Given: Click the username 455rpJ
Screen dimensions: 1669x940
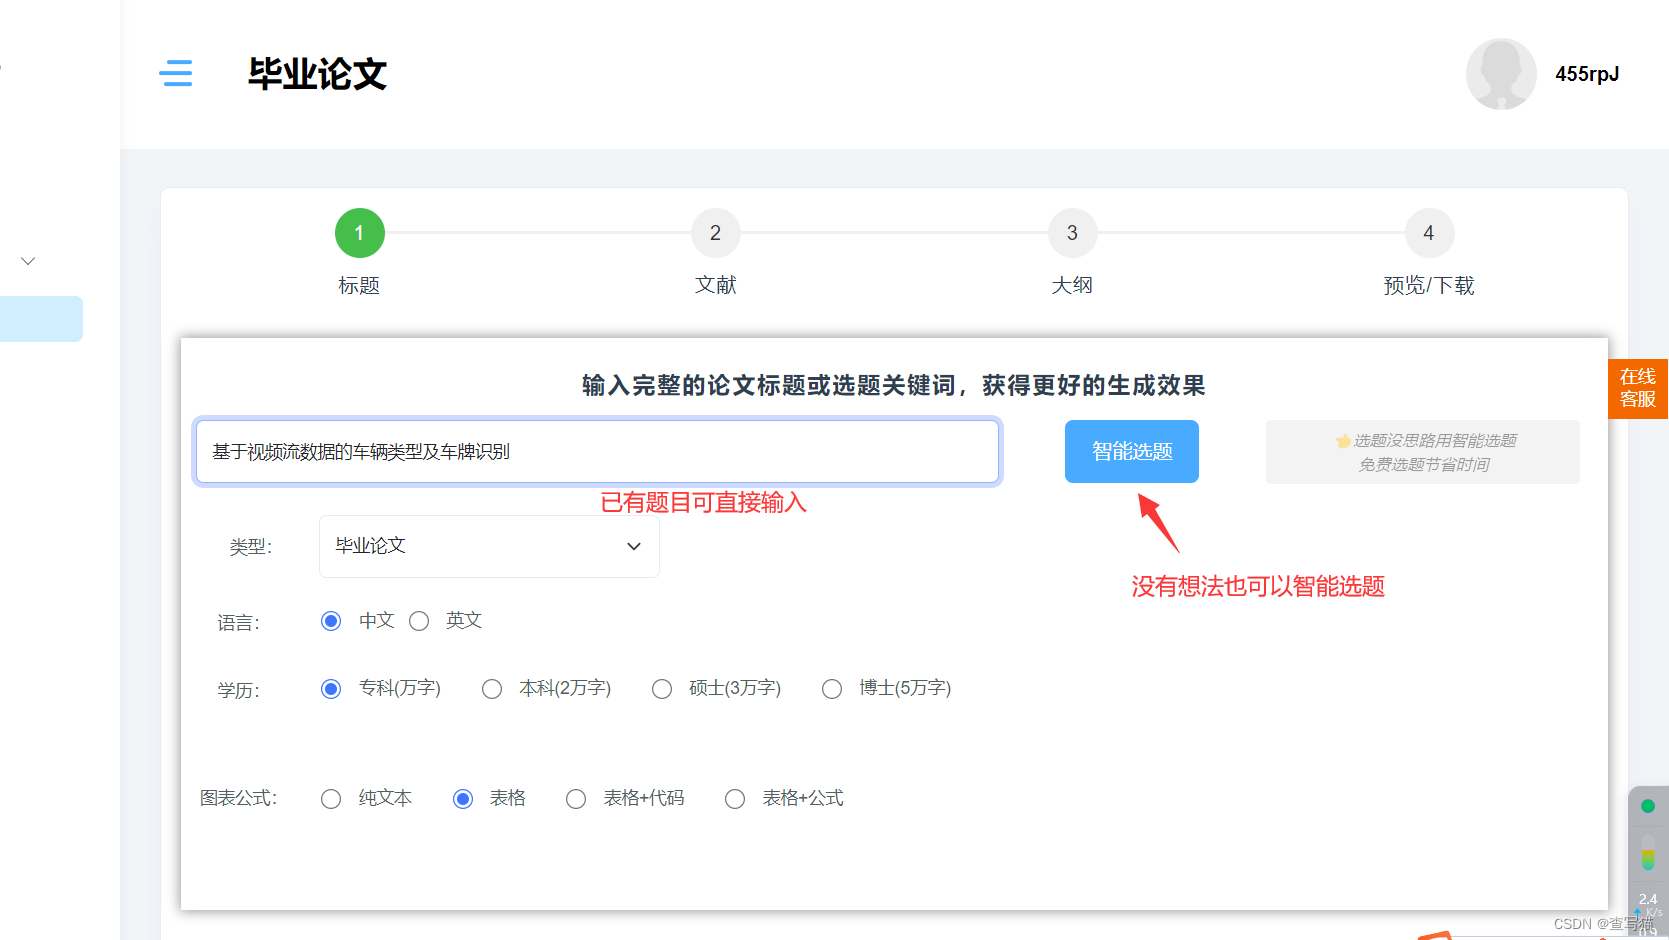Looking at the screenshot, I should pos(1587,74).
